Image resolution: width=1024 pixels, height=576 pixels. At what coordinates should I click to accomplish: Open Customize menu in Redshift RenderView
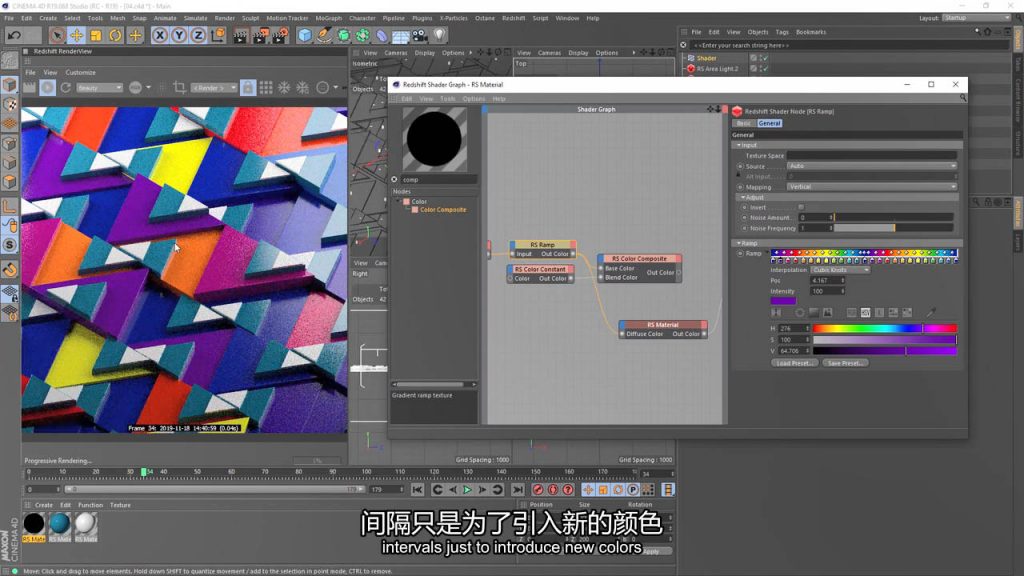(80, 72)
